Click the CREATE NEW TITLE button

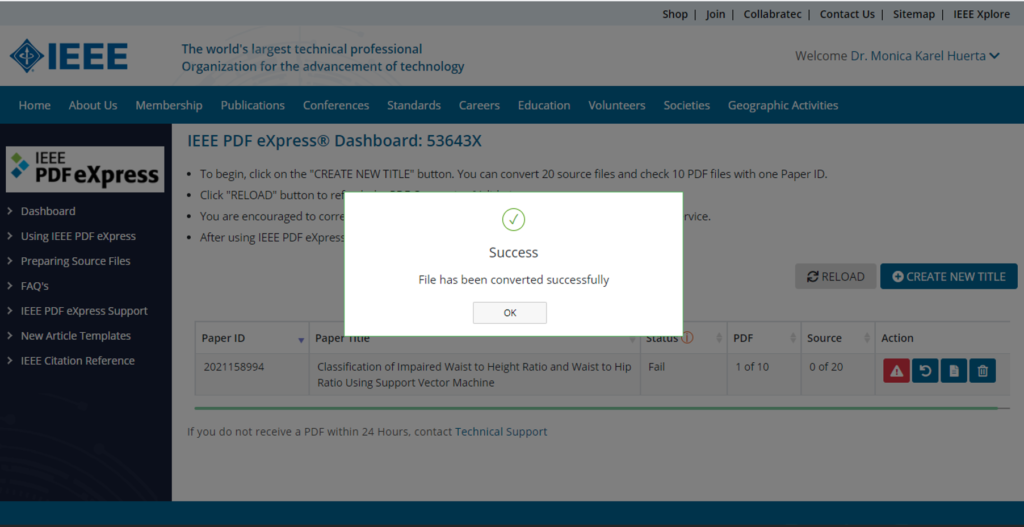pyautogui.click(x=948, y=276)
